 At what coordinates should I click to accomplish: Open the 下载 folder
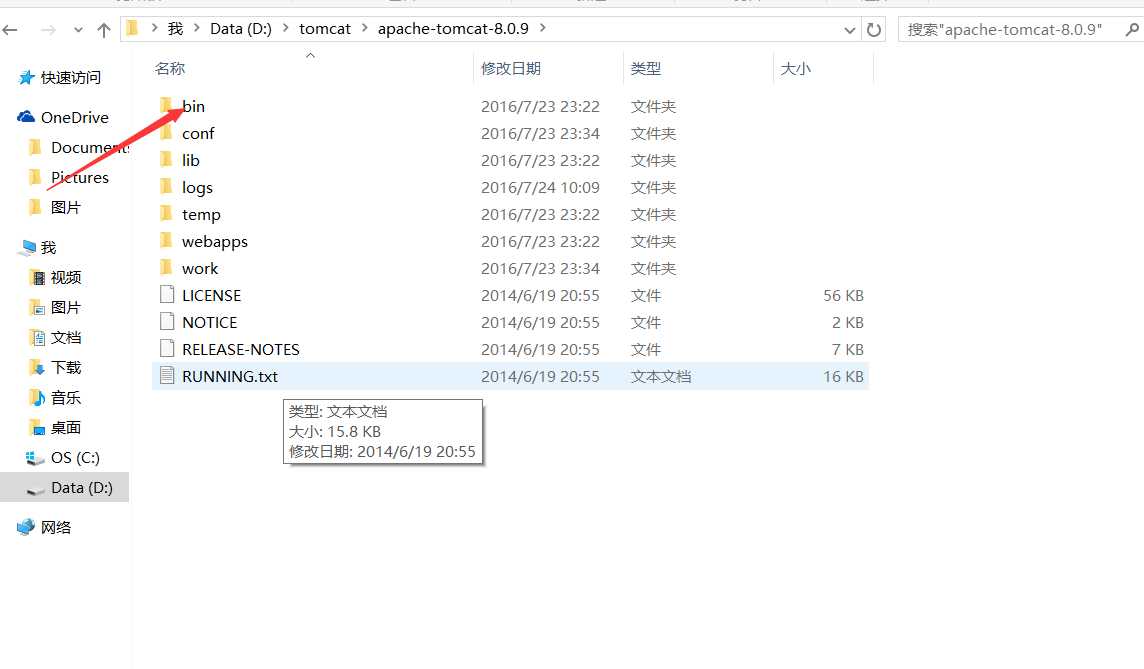66,367
